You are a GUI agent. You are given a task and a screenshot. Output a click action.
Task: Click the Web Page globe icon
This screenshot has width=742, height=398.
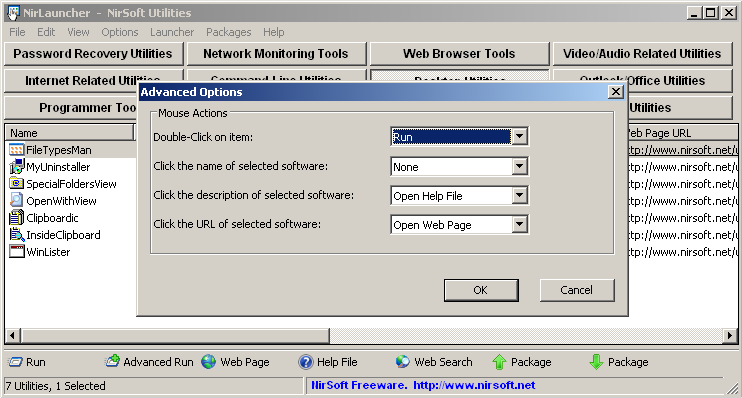[x=209, y=362]
